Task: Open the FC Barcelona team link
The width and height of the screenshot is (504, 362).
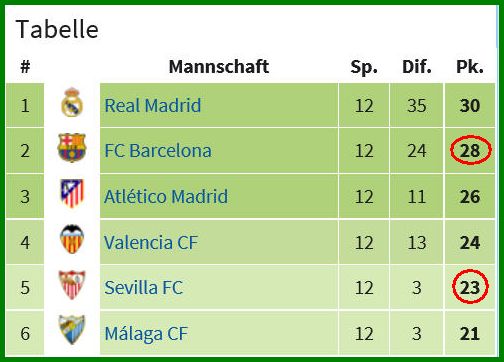Action: pyautogui.click(x=158, y=151)
